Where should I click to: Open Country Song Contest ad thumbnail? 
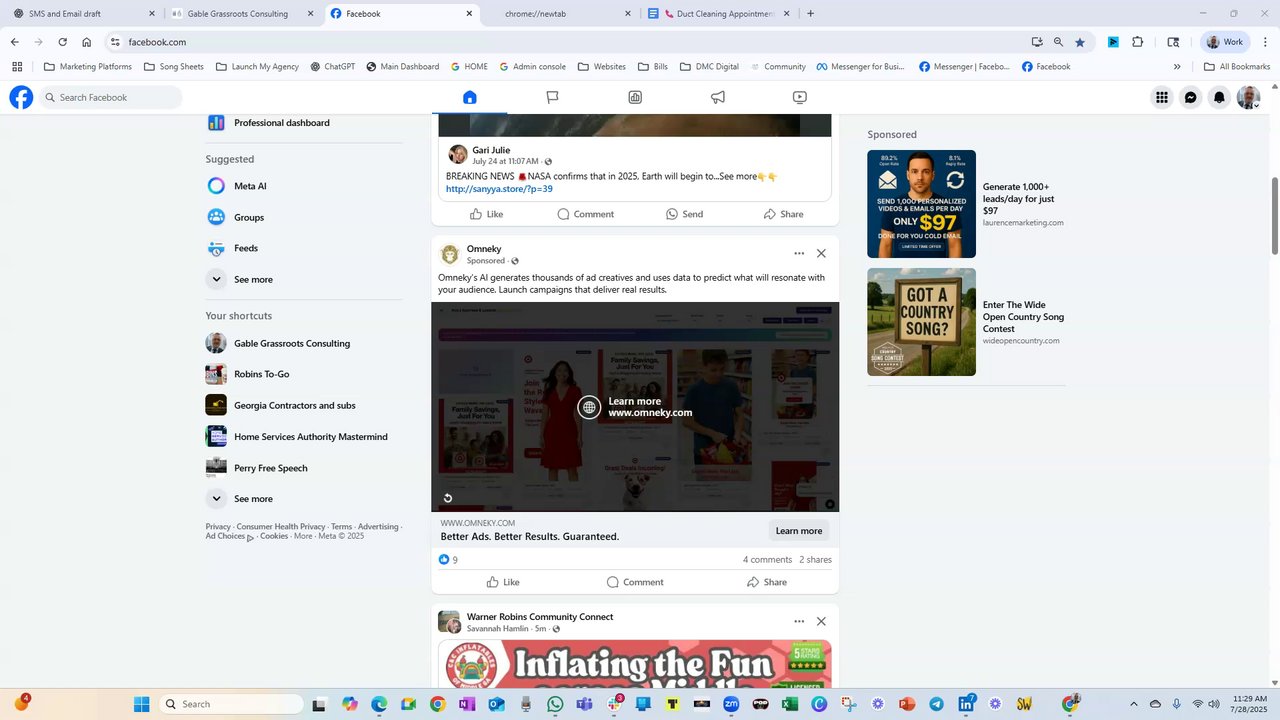point(921,322)
